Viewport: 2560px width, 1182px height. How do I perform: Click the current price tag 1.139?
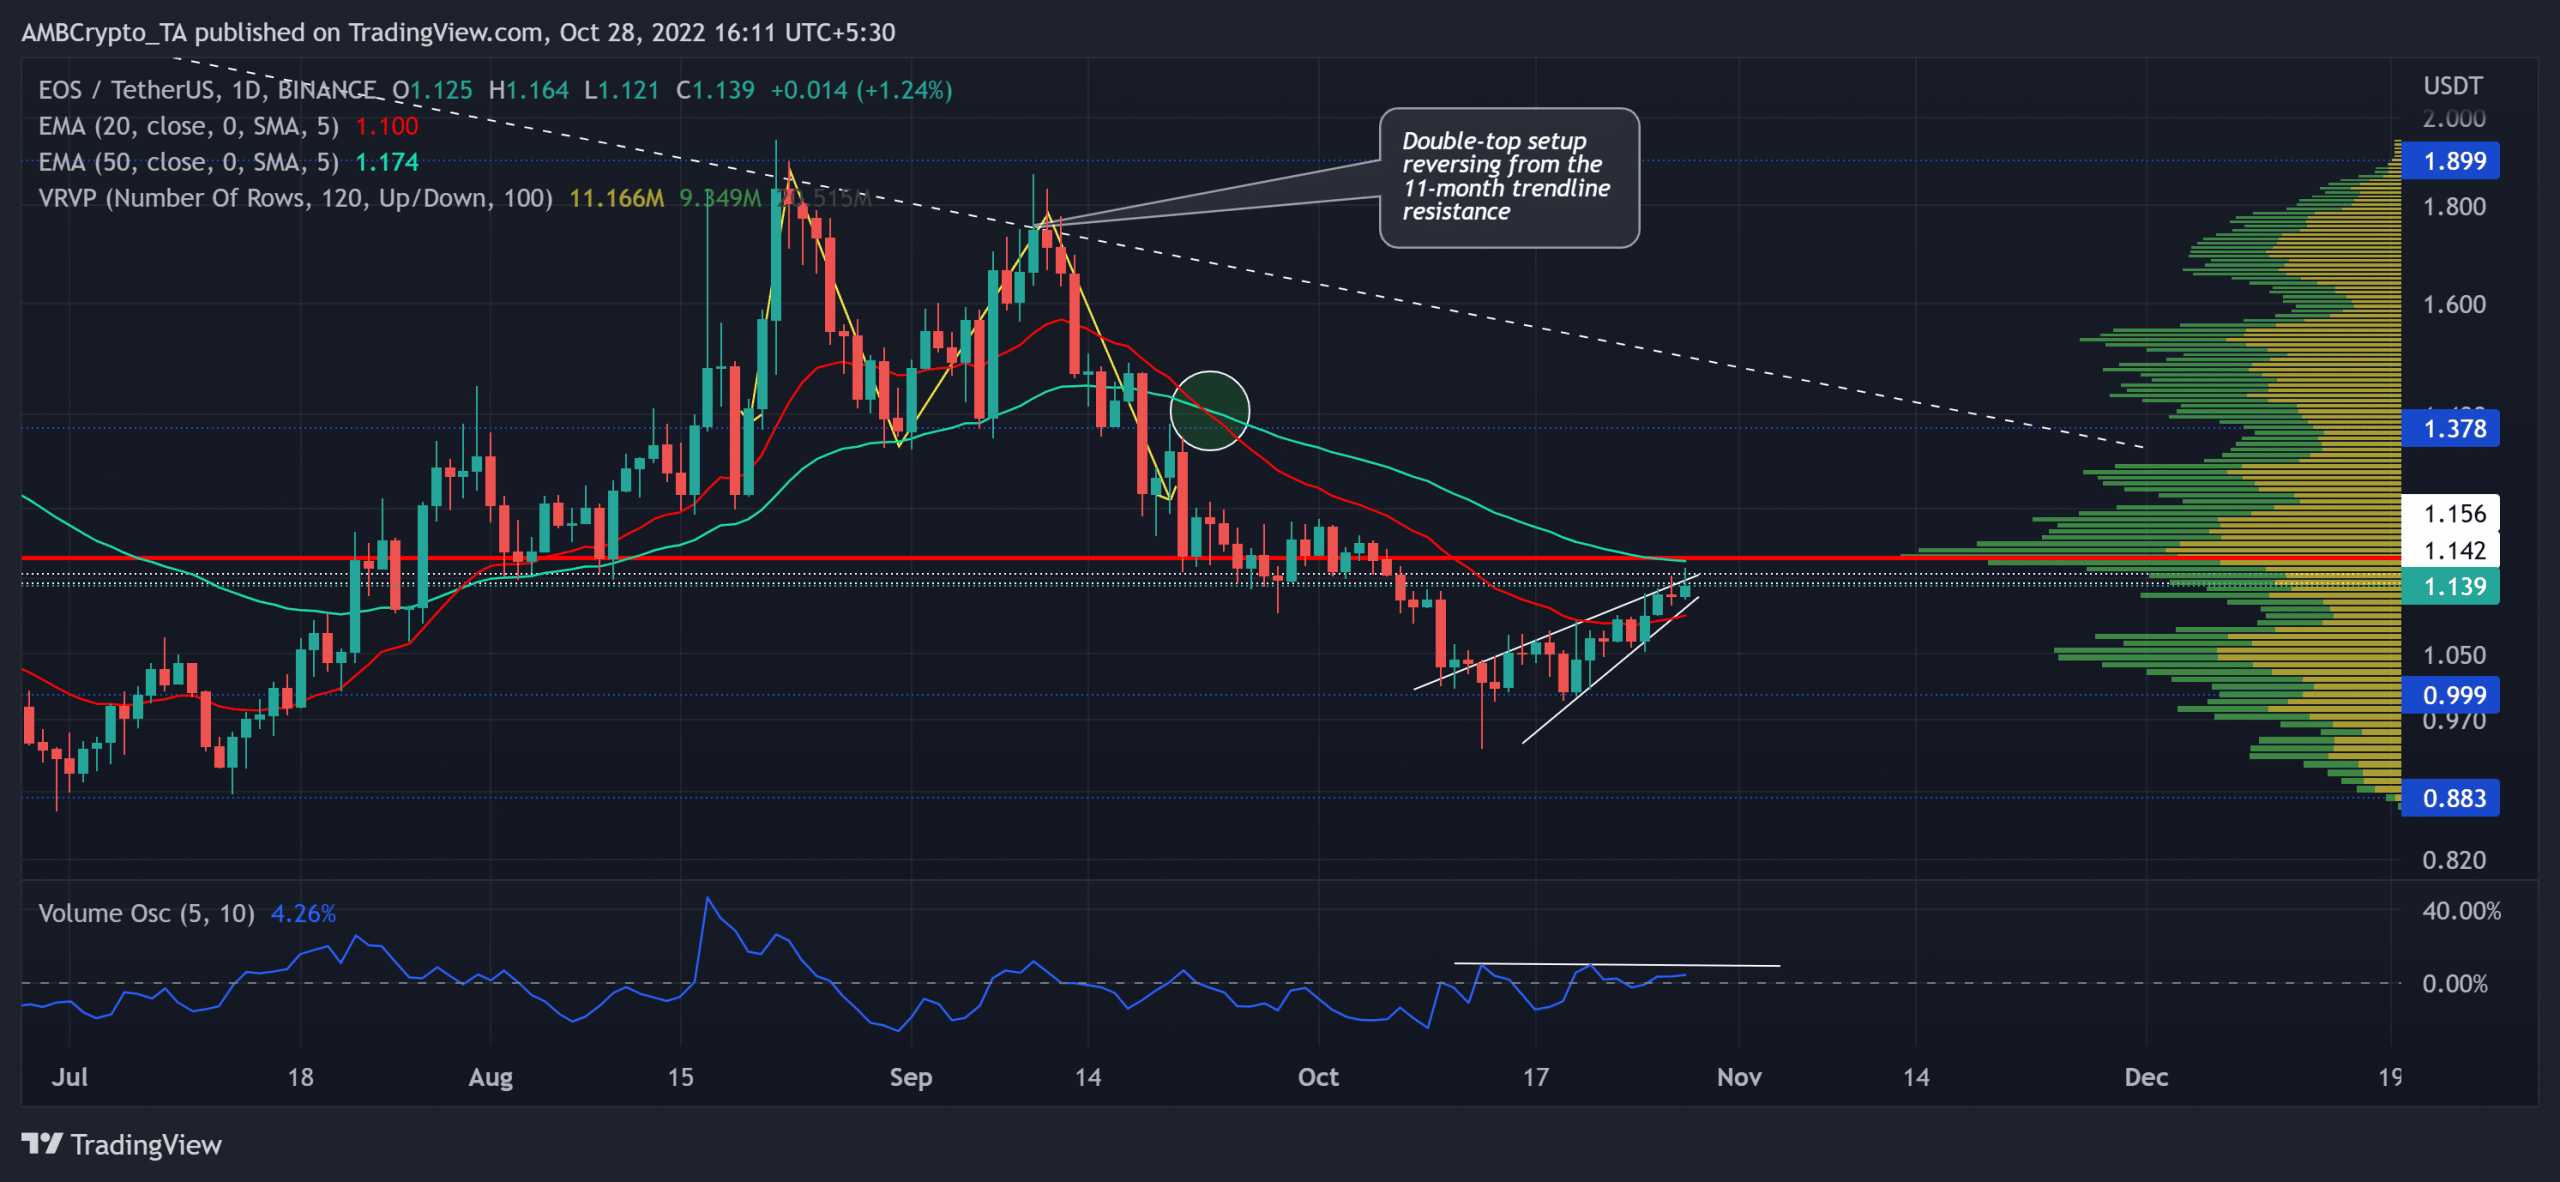tap(2449, 587)
